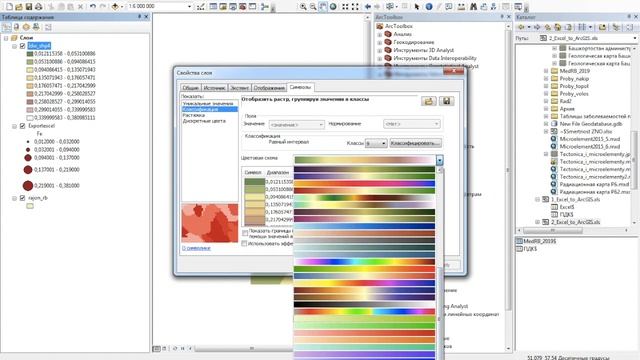Screen dimensions: 640x360
Task: Switch to the Extent (Экстент) tab
Action: tap(239, 88)
